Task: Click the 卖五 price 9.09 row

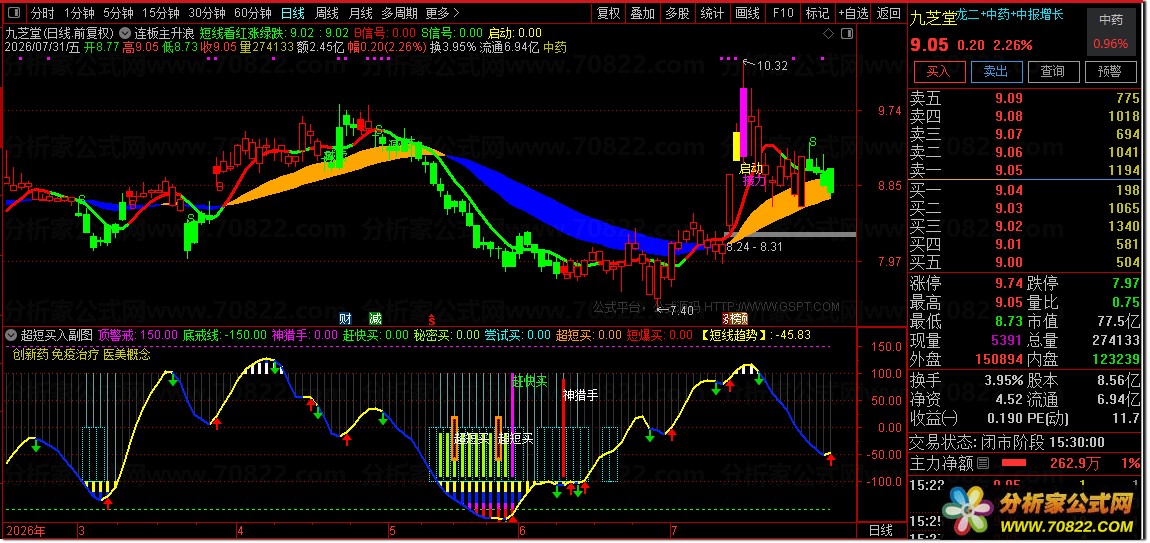Action: 1025,98
